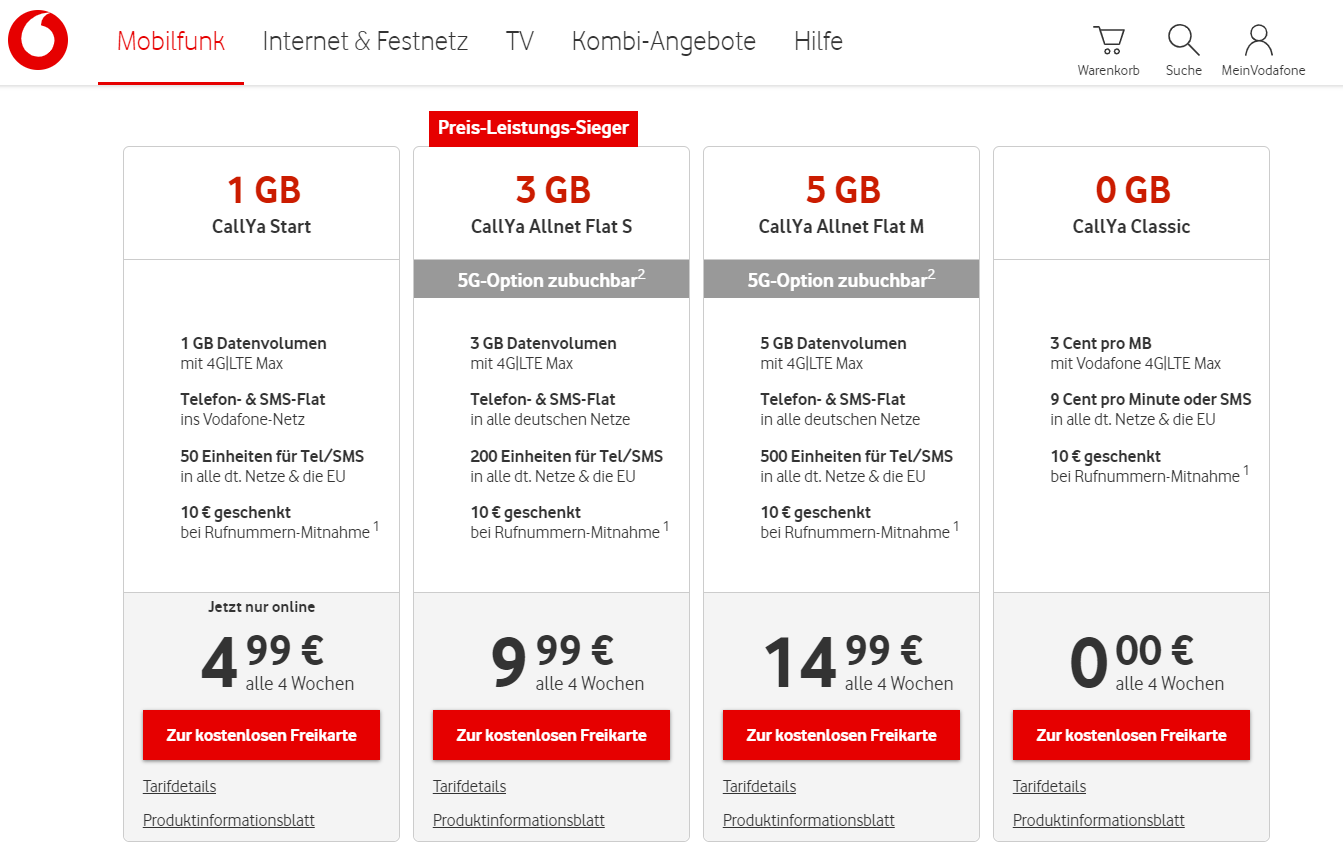Open the Internet & Festnetz menu
The height and width of the screenshot is (859, 1343).
click(x=365, y=41)
